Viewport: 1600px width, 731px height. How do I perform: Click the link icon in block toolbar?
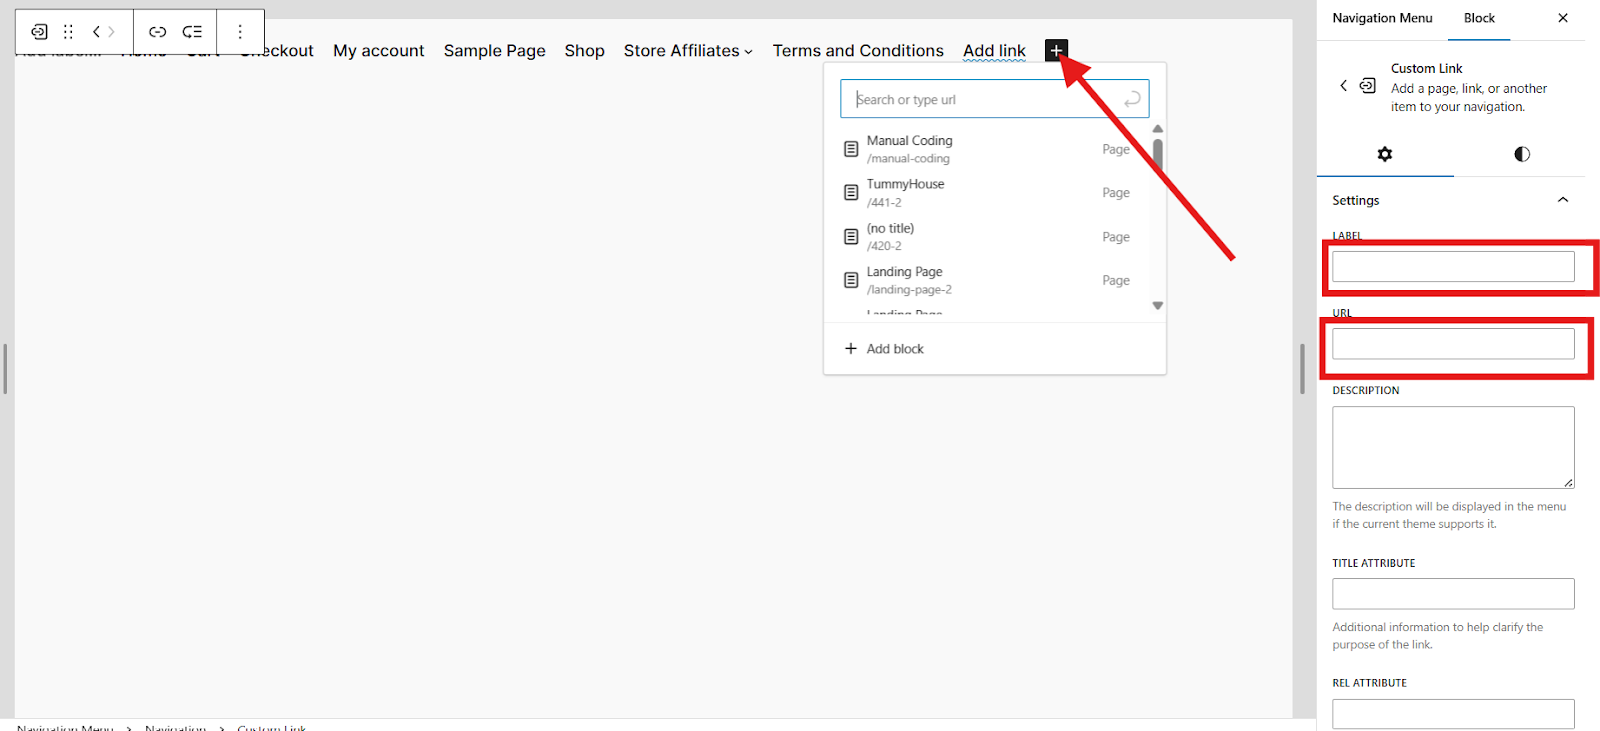[x=158, y=32]
